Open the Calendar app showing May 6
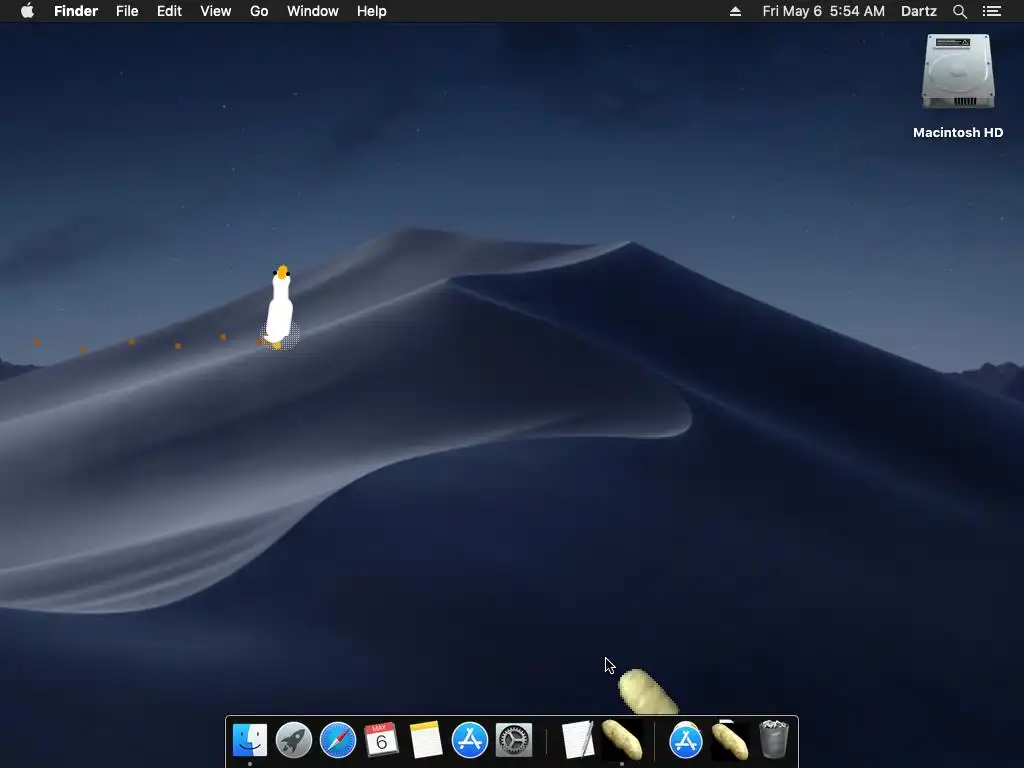This screenshot has height=768, width=1024. [x=381, y=740]
